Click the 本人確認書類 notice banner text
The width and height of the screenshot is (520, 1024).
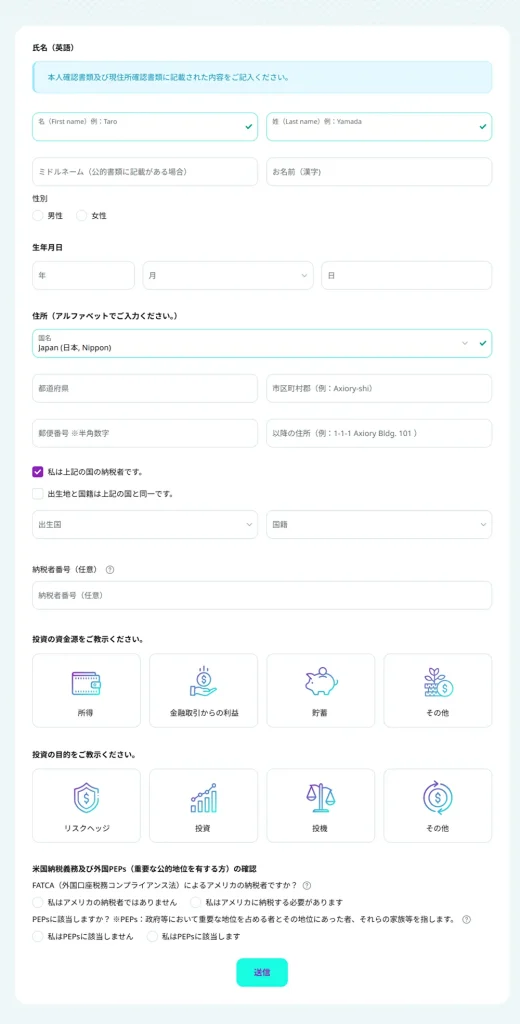pos(169,77)
